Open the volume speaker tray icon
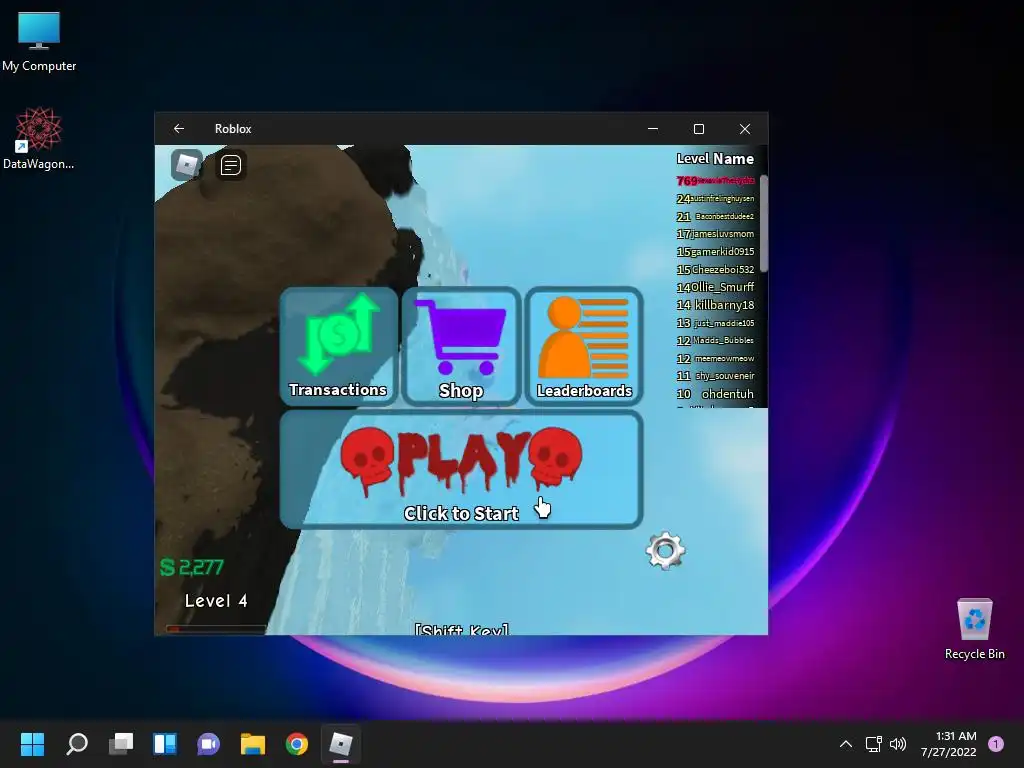This screenshot has width=1024, height=768. point(899,744)
